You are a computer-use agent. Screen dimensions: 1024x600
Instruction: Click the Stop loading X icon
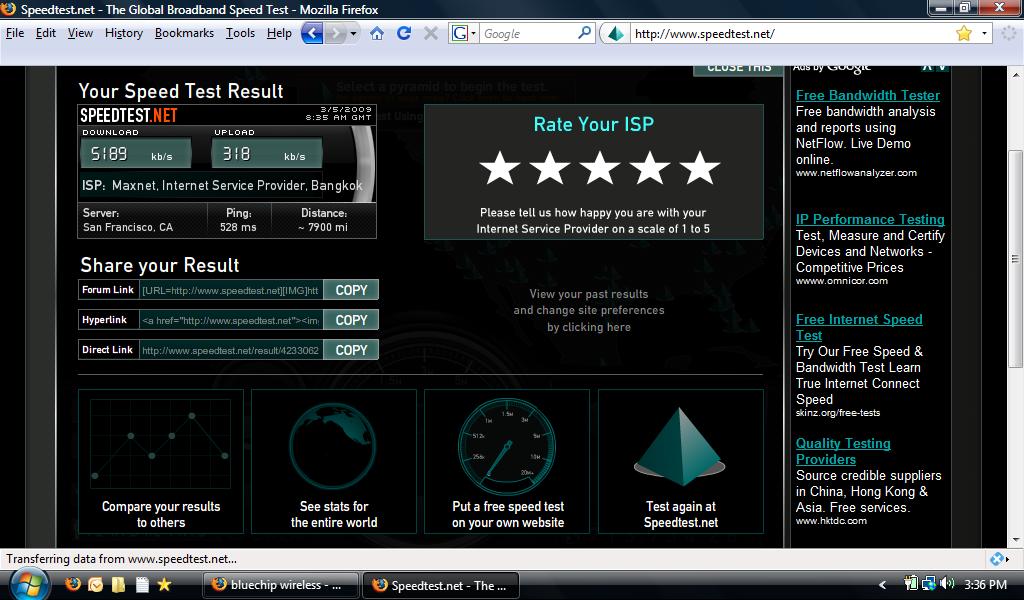(430, 33)
